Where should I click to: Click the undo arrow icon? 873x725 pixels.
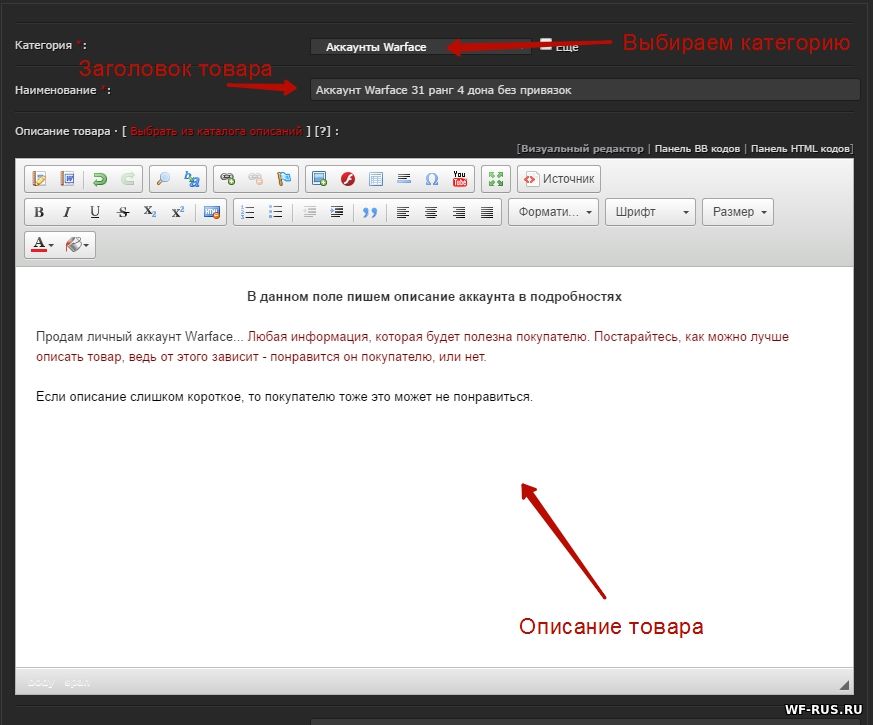click(100, 179)
